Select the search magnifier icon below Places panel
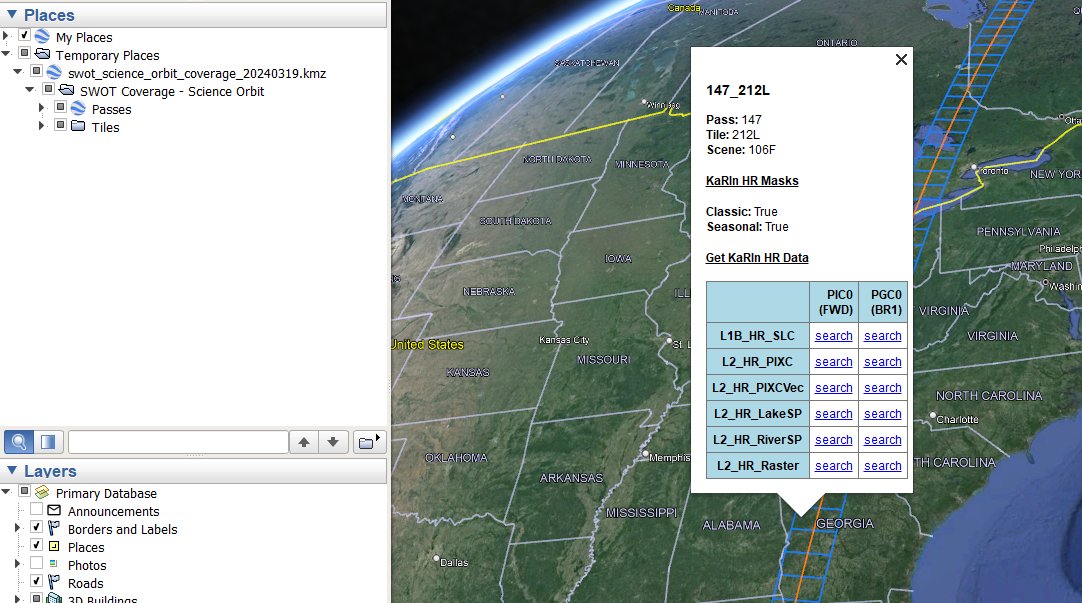 pos(19,441)
